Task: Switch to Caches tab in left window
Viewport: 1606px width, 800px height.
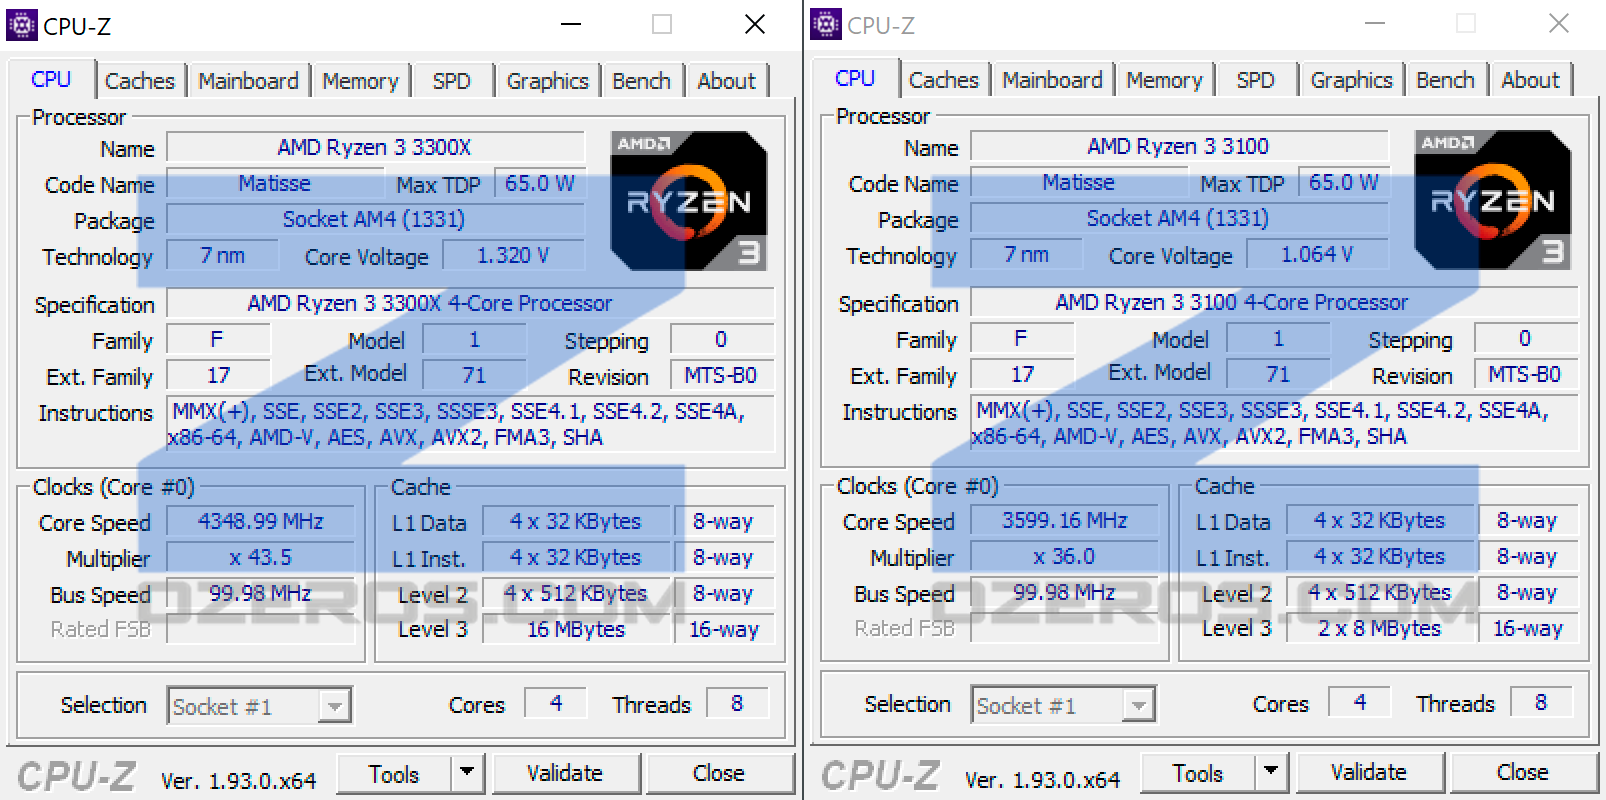Action: (140, 81)
